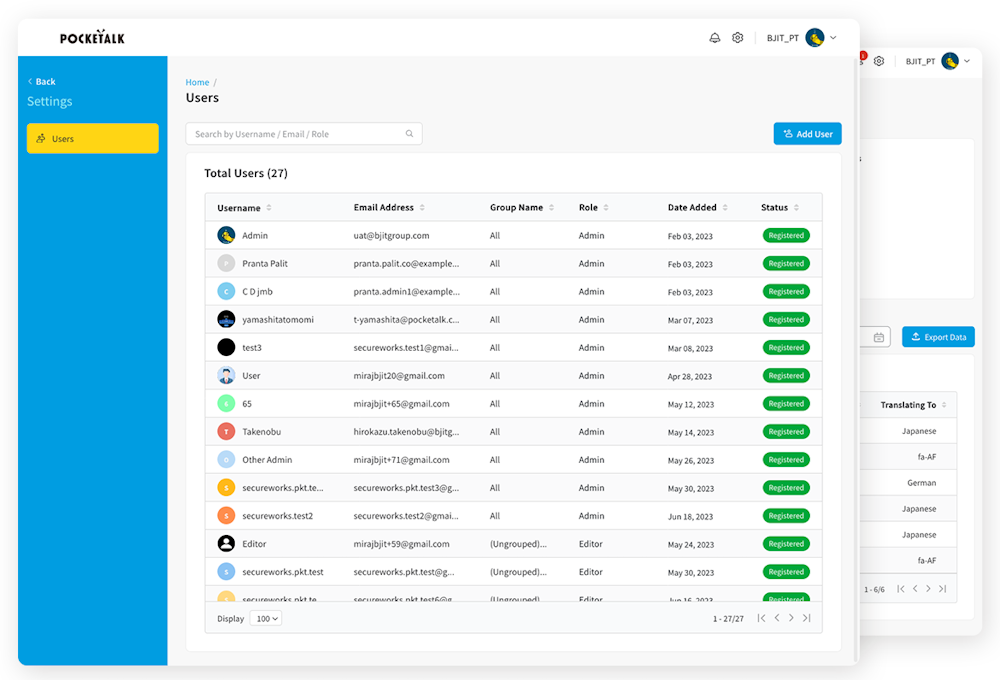Select the Users sidebar item
Screen dimensions: 1000x680
pos(92,138)
